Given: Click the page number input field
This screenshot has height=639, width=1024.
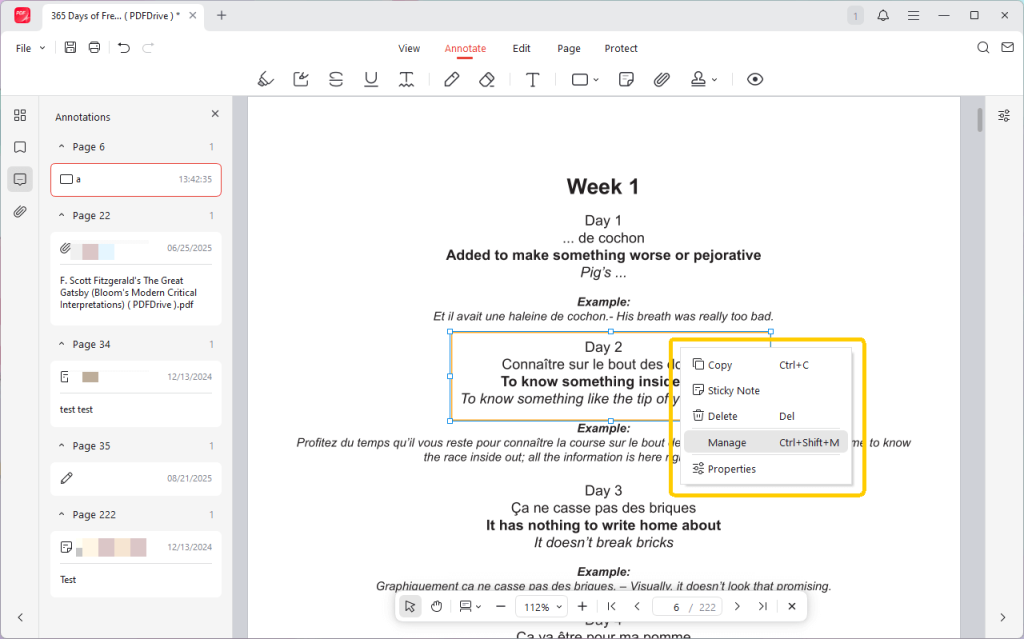Looking at the screenshot, I should [677, 607].
